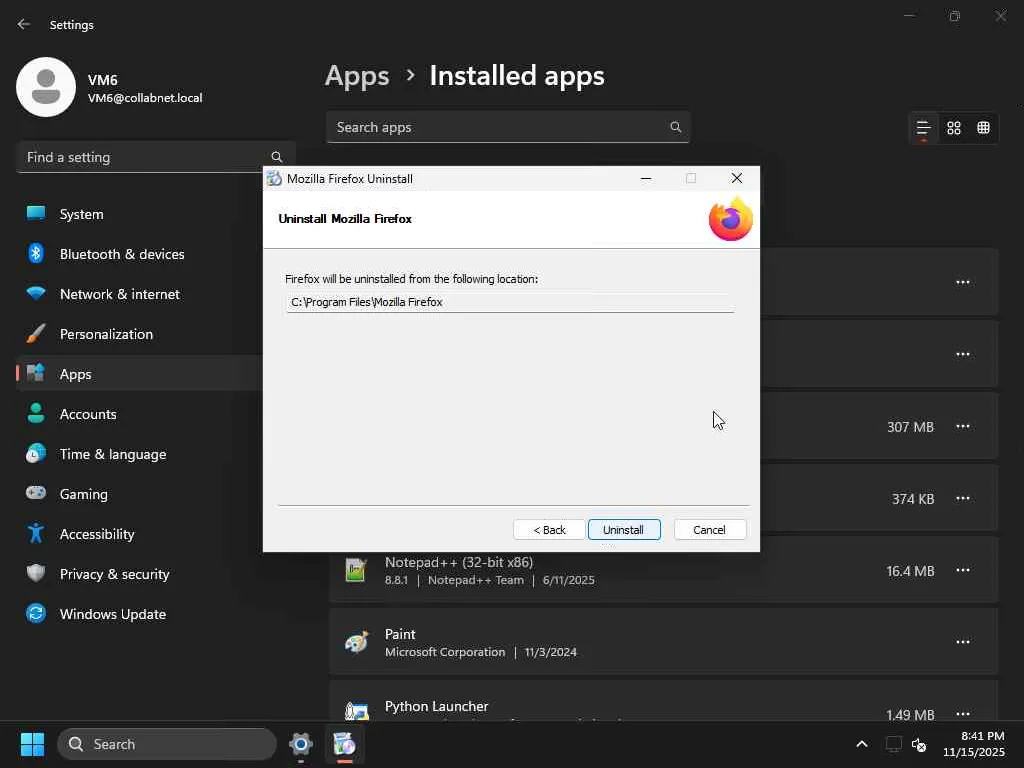Click the Search apps field

click(x=500, y=127)
